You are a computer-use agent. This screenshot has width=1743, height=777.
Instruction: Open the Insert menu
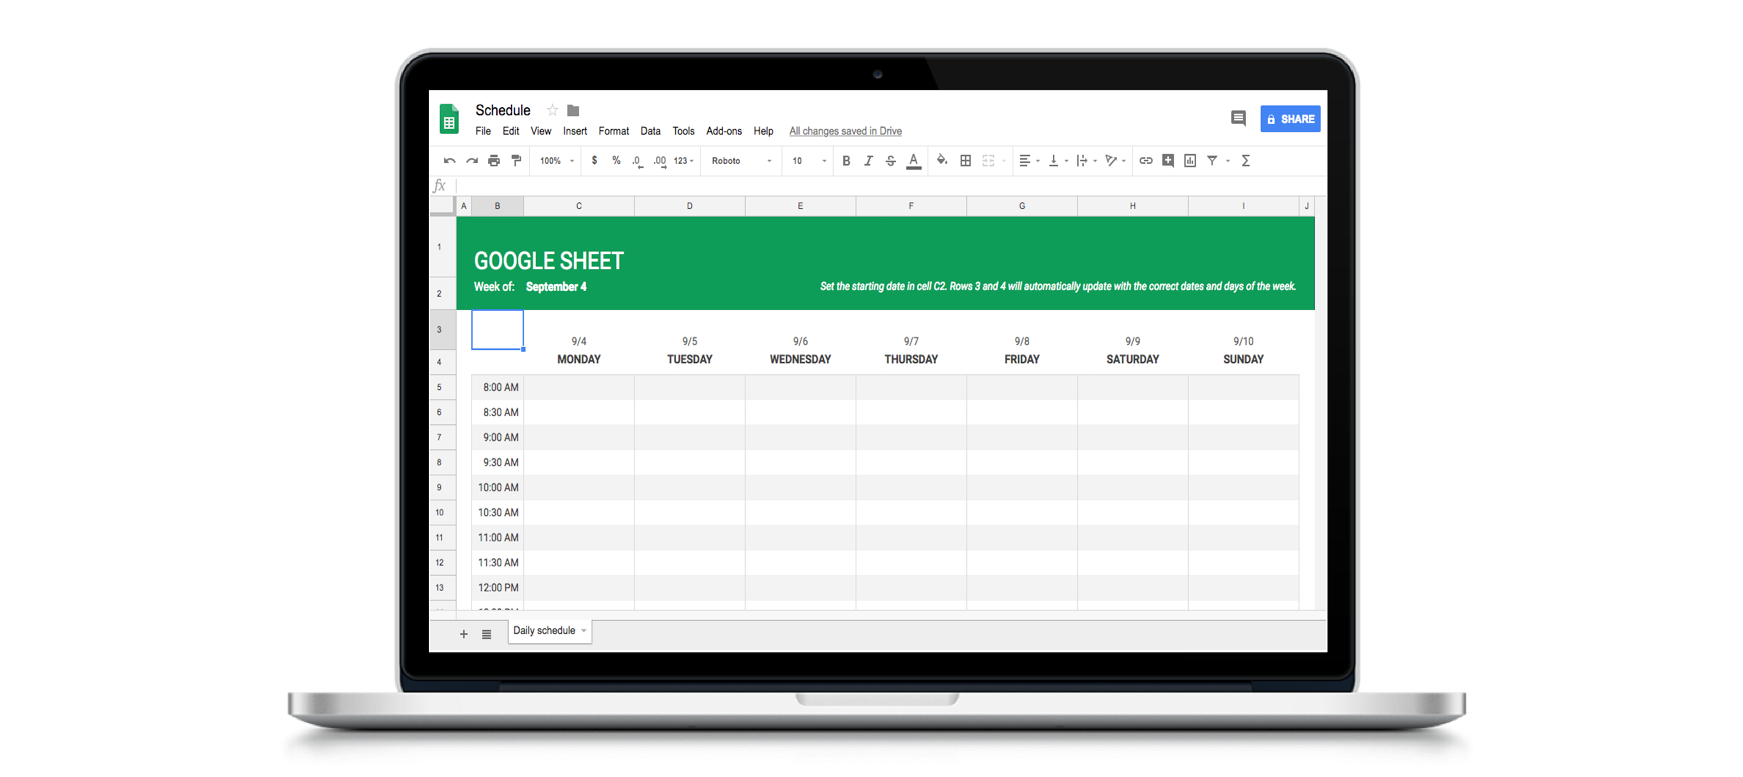pyautogui.click(x=575, y=131)
